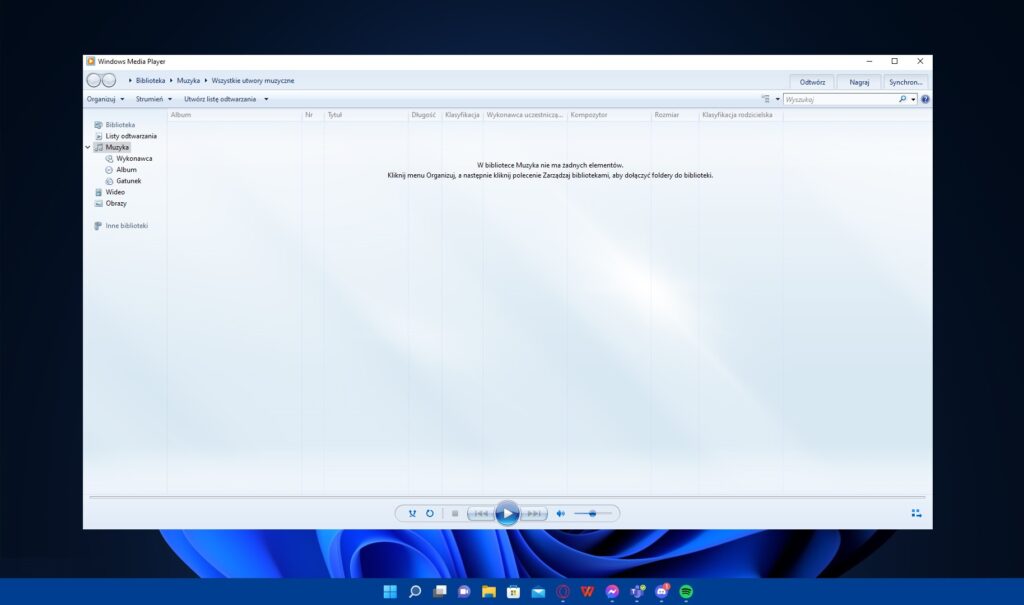1024x605 pixels.
Task: Click Utwórz listę odtwarzania
Action: 219,99
